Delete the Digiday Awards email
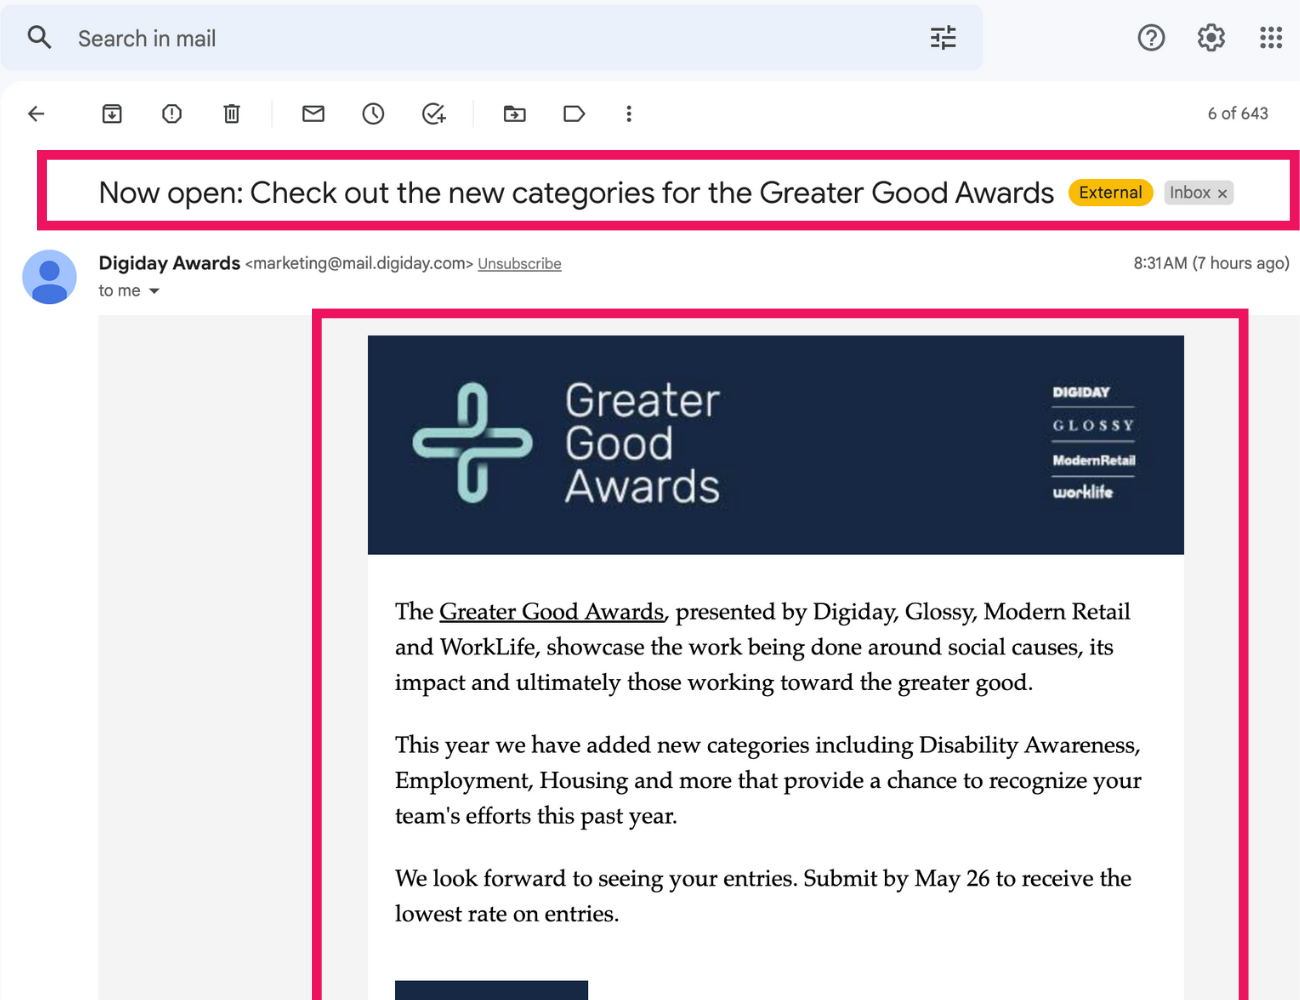 (x=231, y=114)
